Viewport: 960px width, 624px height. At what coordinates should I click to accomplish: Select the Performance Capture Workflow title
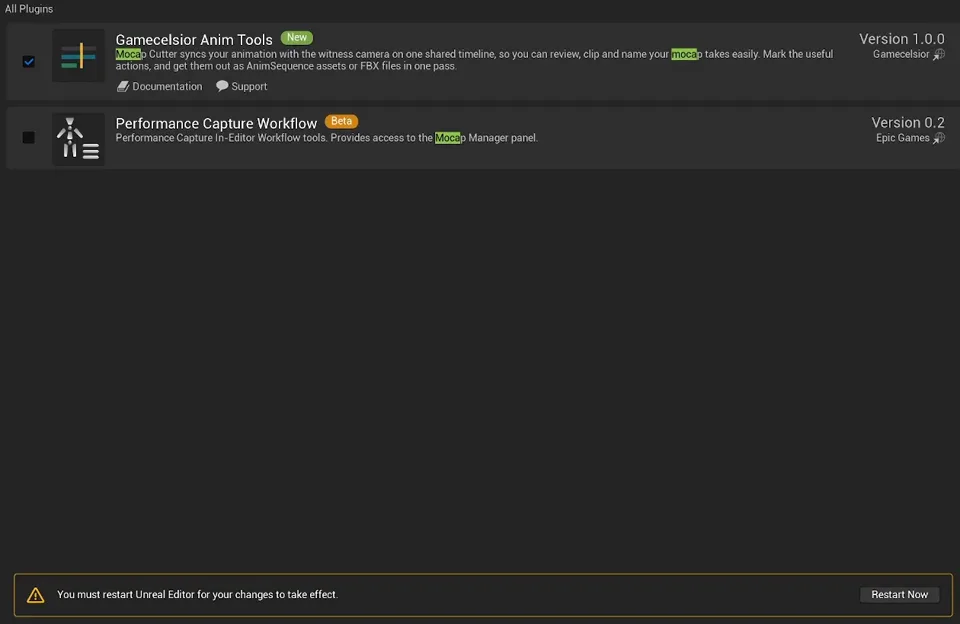tap(216, 123)
